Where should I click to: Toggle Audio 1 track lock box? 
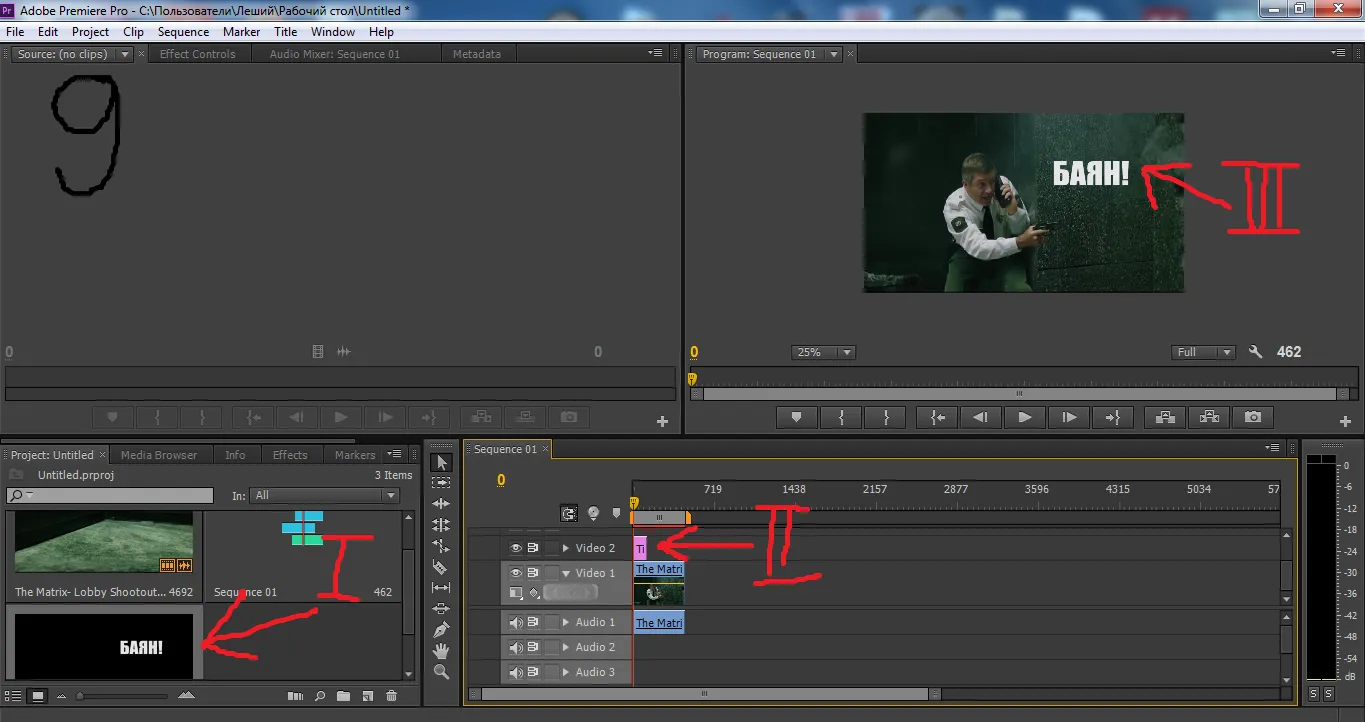click(x=551, y=622)
